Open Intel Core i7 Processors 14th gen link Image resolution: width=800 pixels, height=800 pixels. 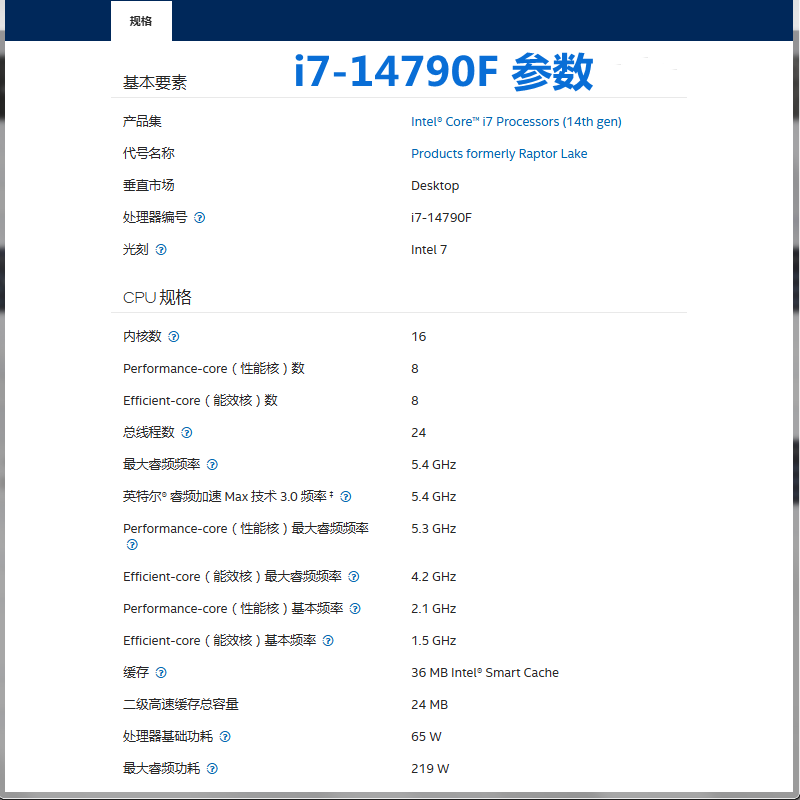click(516, 121)
